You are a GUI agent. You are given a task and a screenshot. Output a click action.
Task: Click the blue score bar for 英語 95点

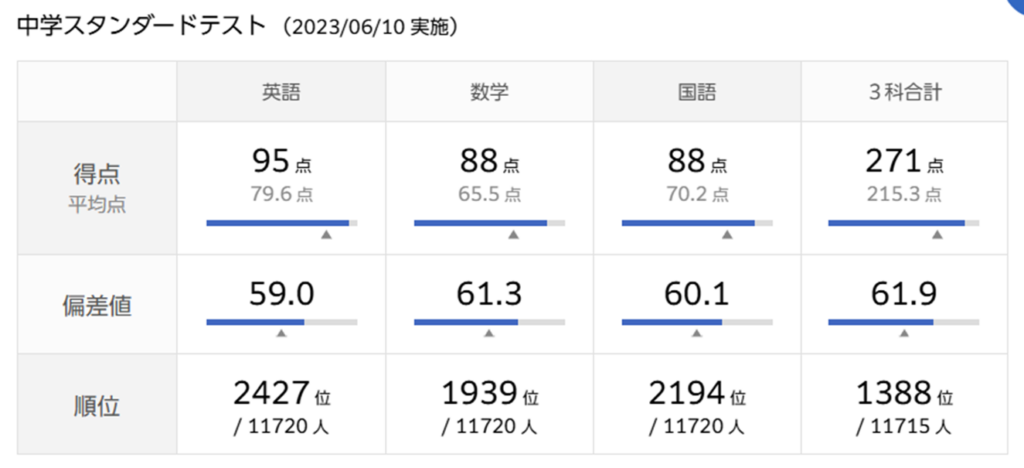click(278, 222)
